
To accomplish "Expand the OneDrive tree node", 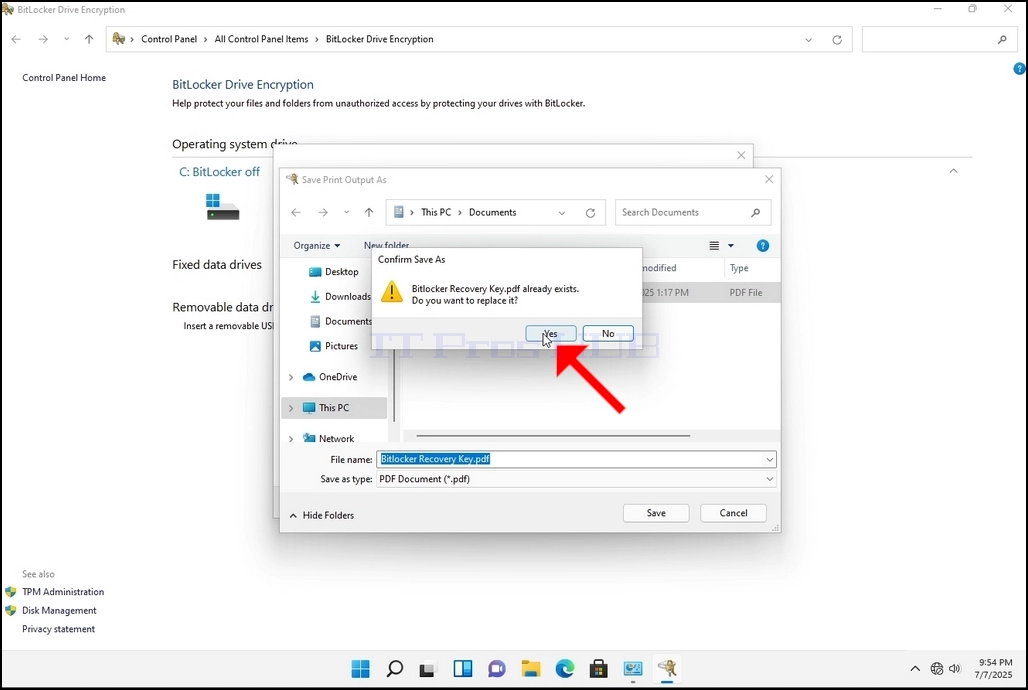I will pos(291,377).
